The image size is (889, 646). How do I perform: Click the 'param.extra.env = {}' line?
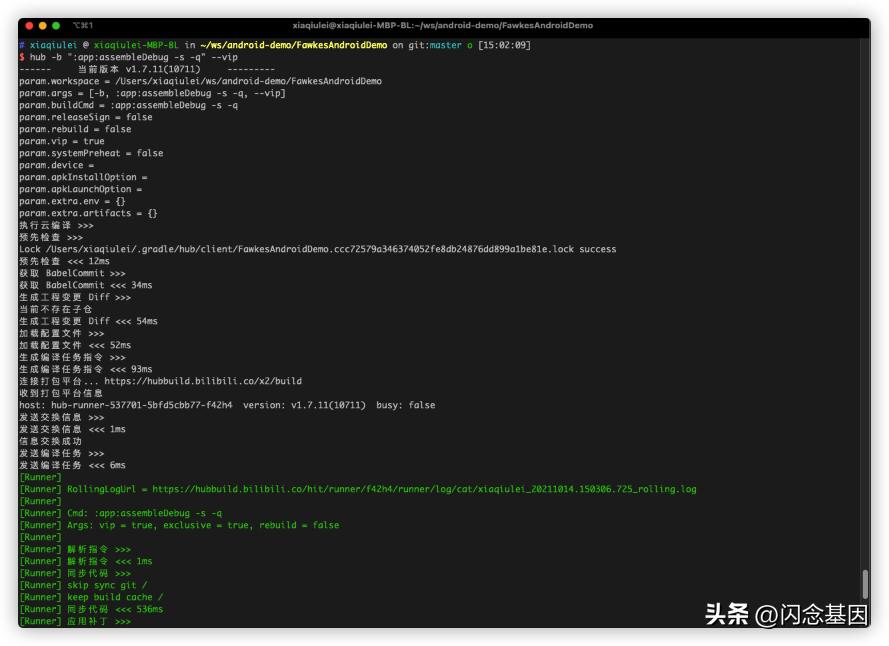(x=72, y=201)
